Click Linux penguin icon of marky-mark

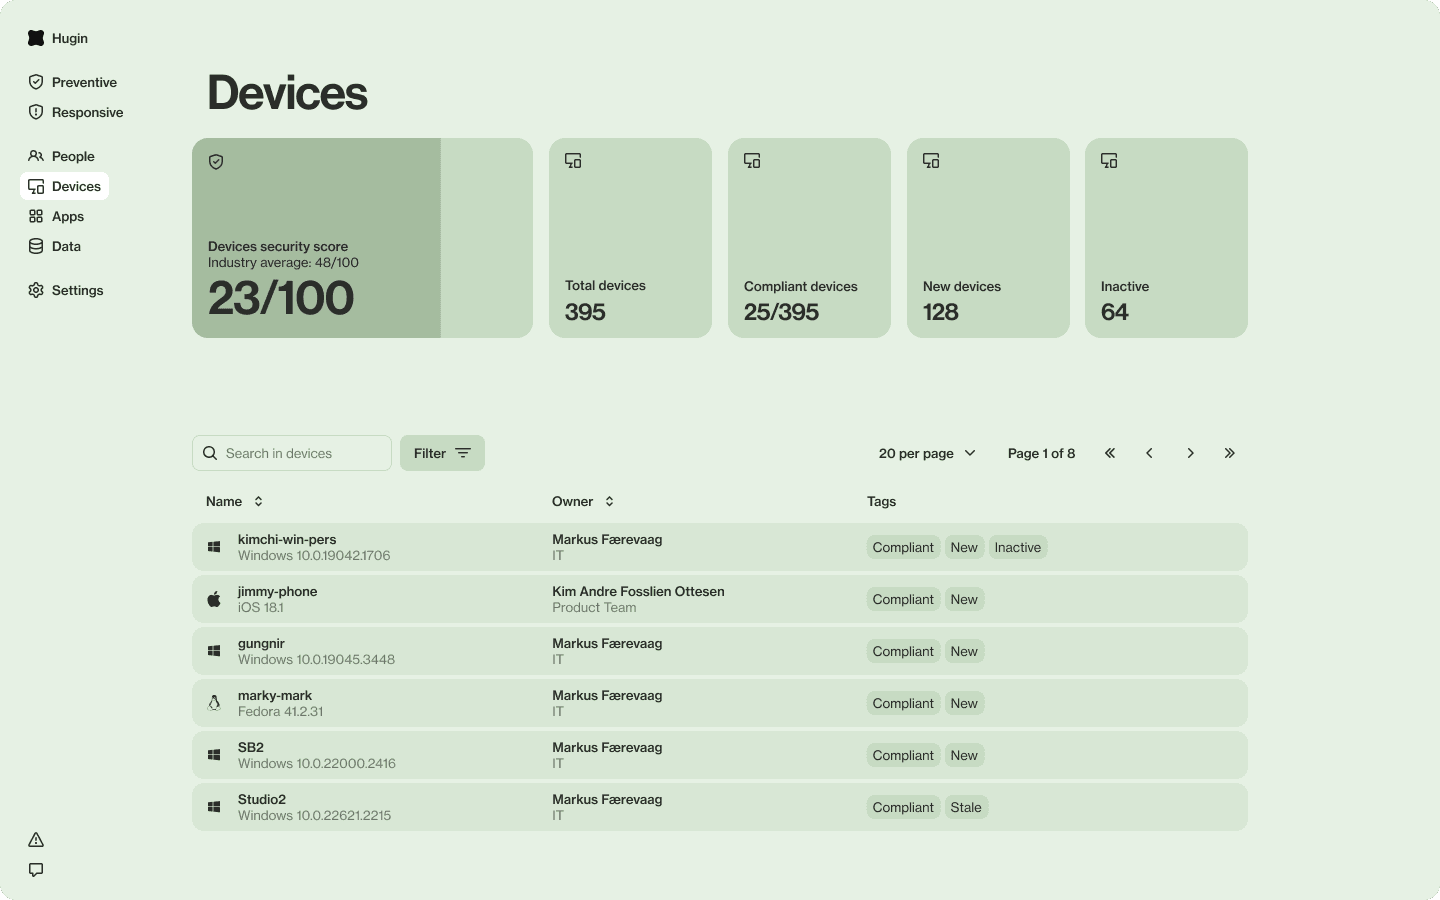[214, 703]
